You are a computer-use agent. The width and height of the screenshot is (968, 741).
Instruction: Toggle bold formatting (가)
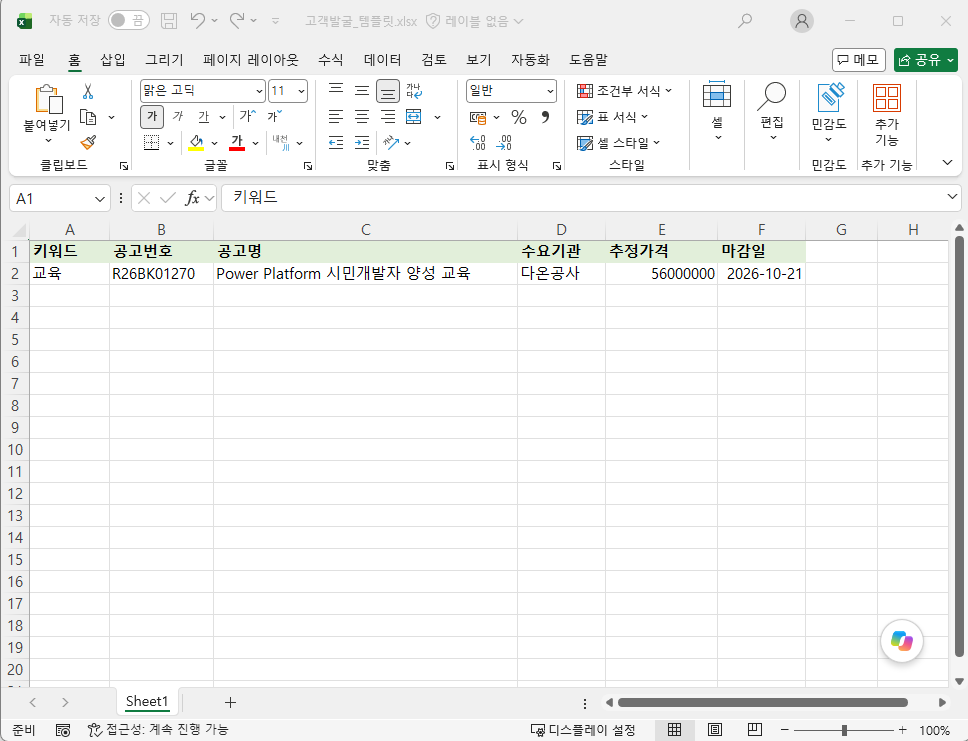click(x=152, y=116)
